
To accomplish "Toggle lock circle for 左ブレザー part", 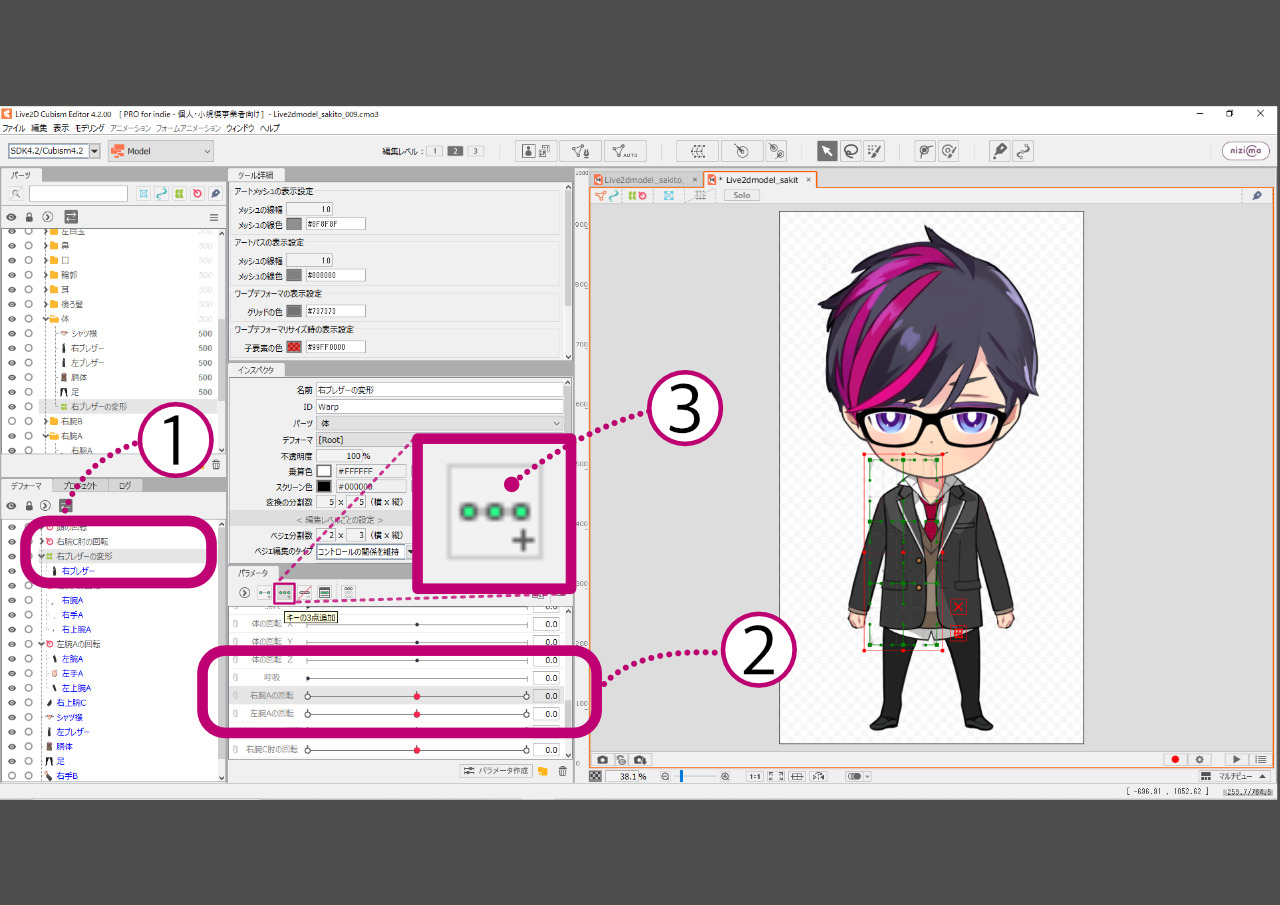I will pos(29,363).
